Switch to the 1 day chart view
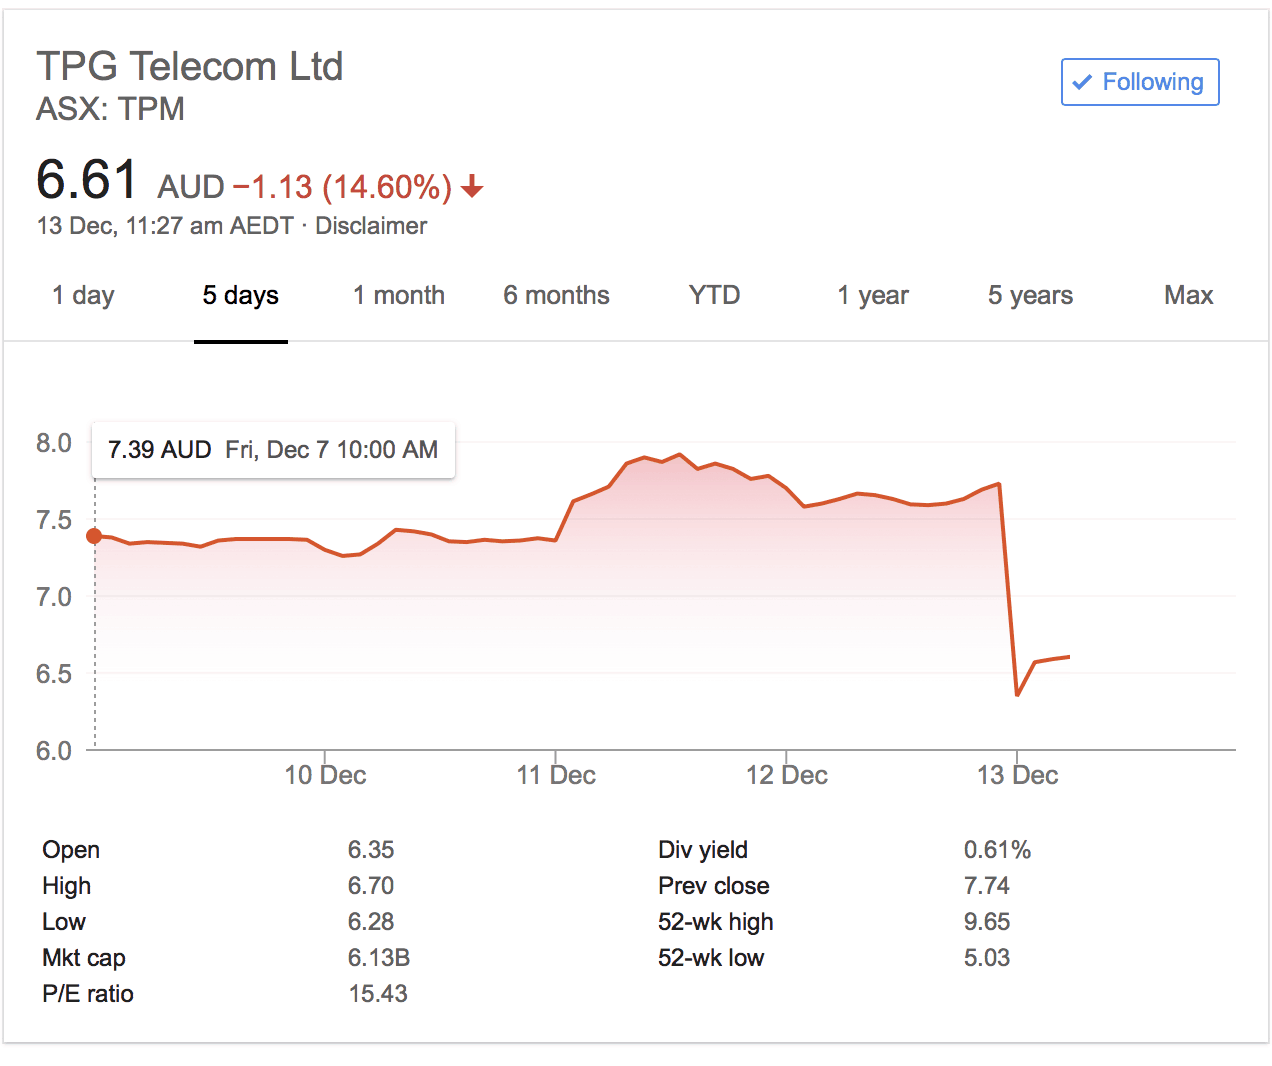The height and width of the screenshot is (1066, 1272). coord(83,295)
